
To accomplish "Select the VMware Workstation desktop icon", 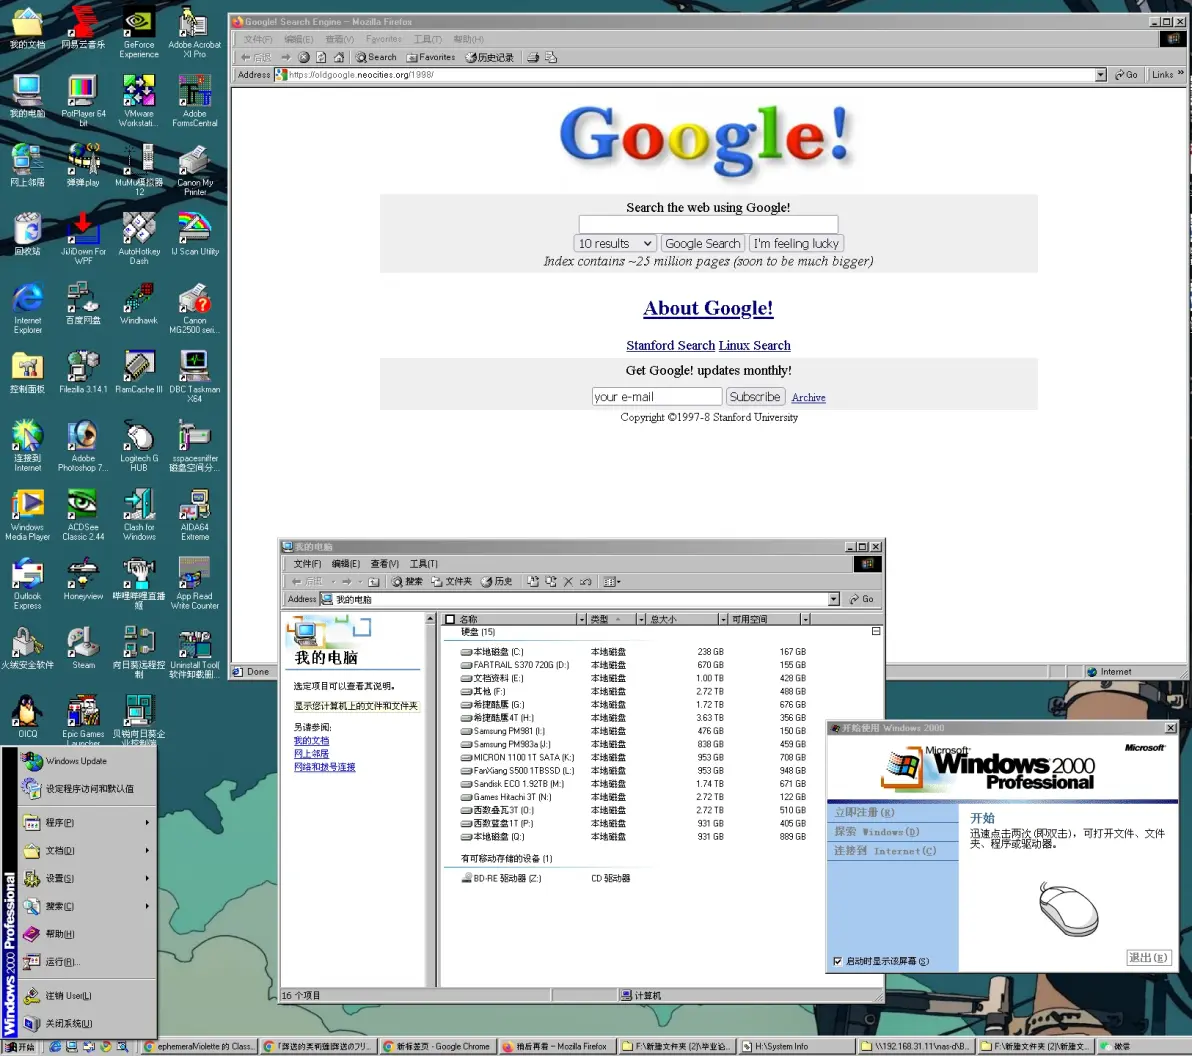I will coord(138,100).
